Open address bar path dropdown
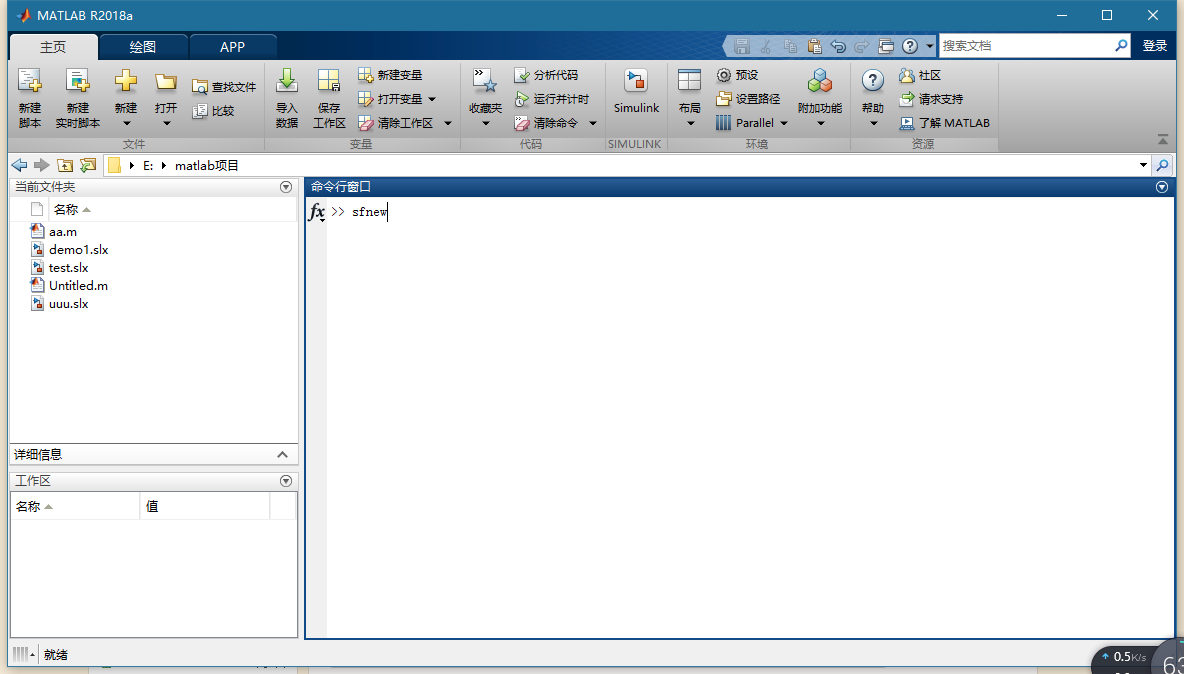This screenshot has width=1184, height=674. 1143,165
